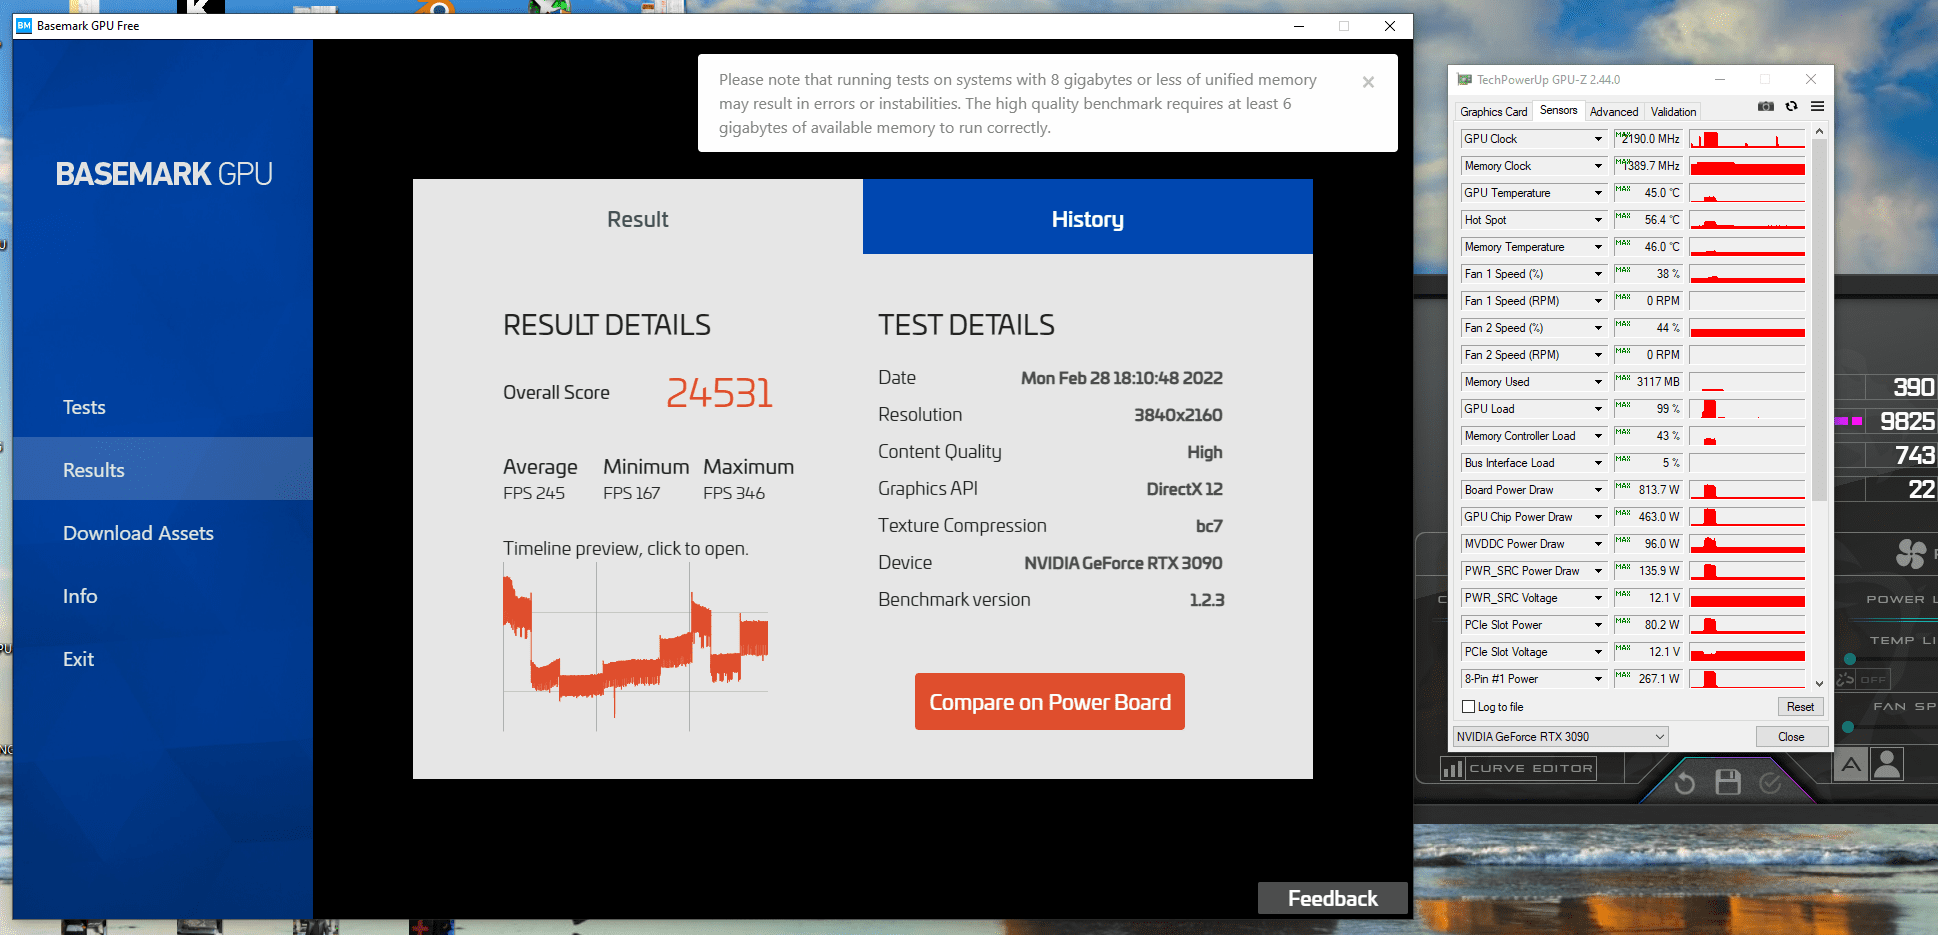Reset the GPU-Z sensor readings
The image size is (1938, 935).
point(1800,707)
